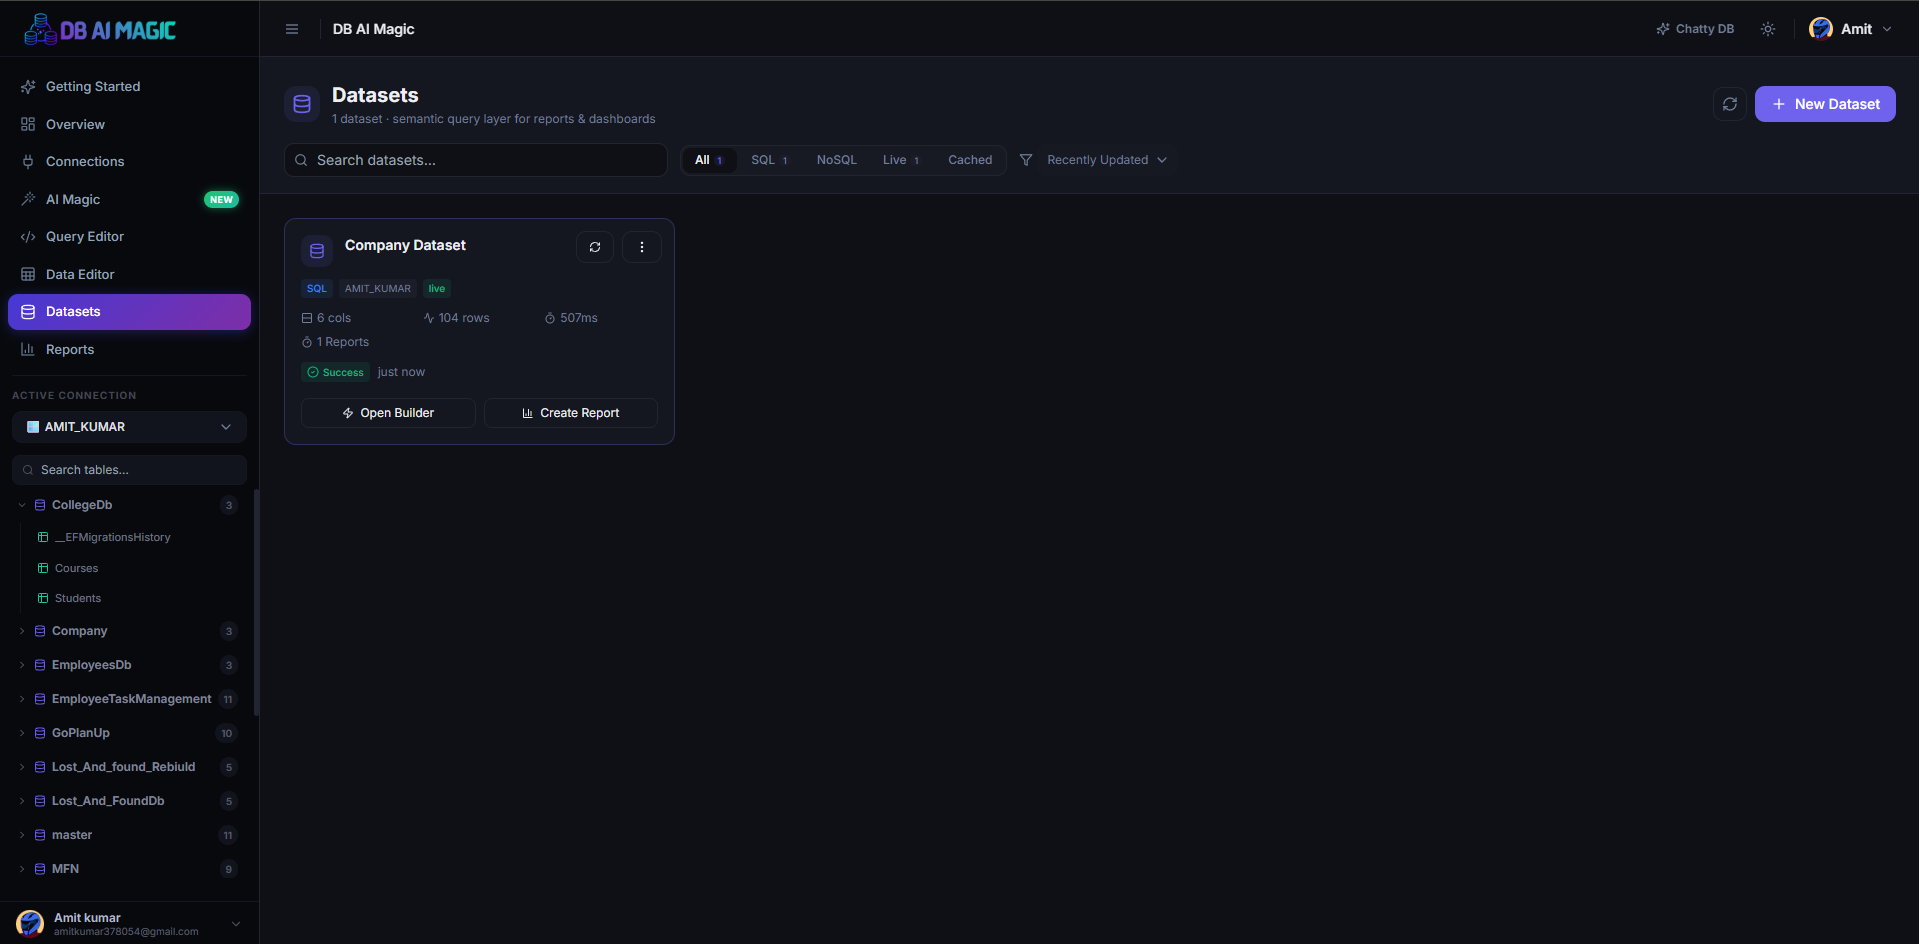Open the Overview page
Image resolution: width=1919 pixels, height=944 pixels.
[x=129, y=124]
